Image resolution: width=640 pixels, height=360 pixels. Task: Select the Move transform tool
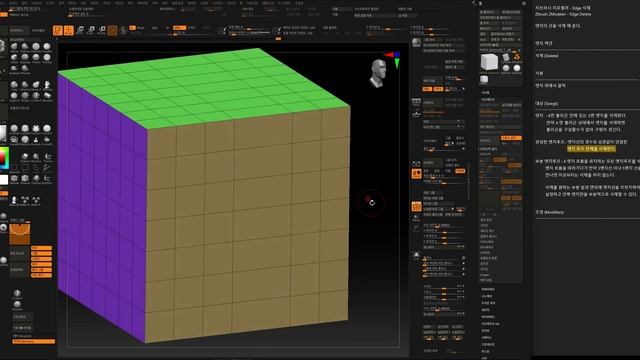click(80, 30)
